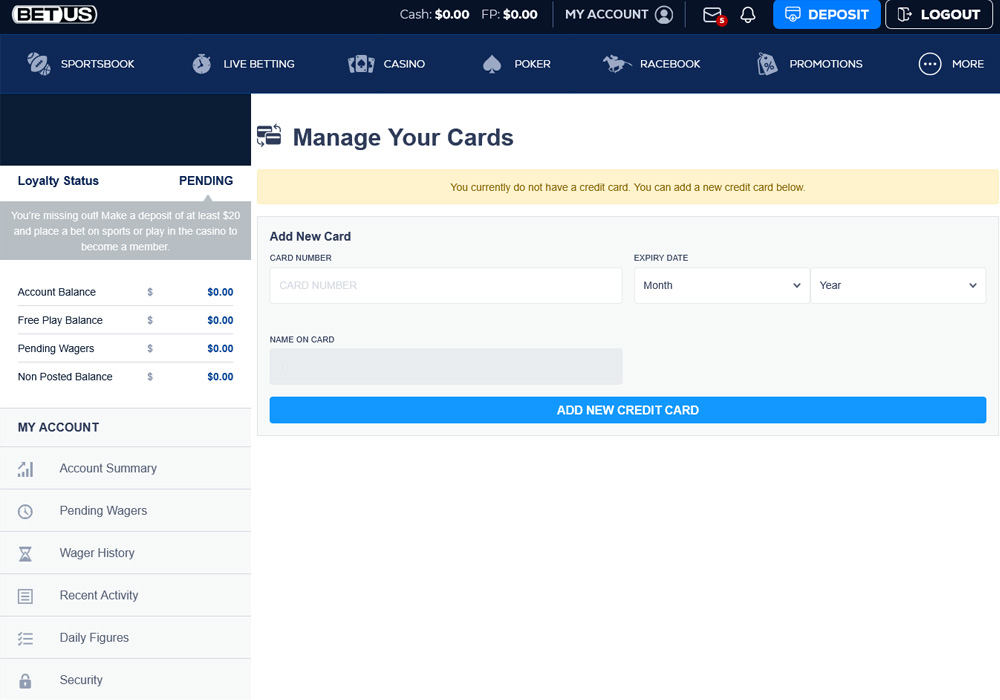Click the Poker spade icon
1000x700 pixels.
coord(491,63)
